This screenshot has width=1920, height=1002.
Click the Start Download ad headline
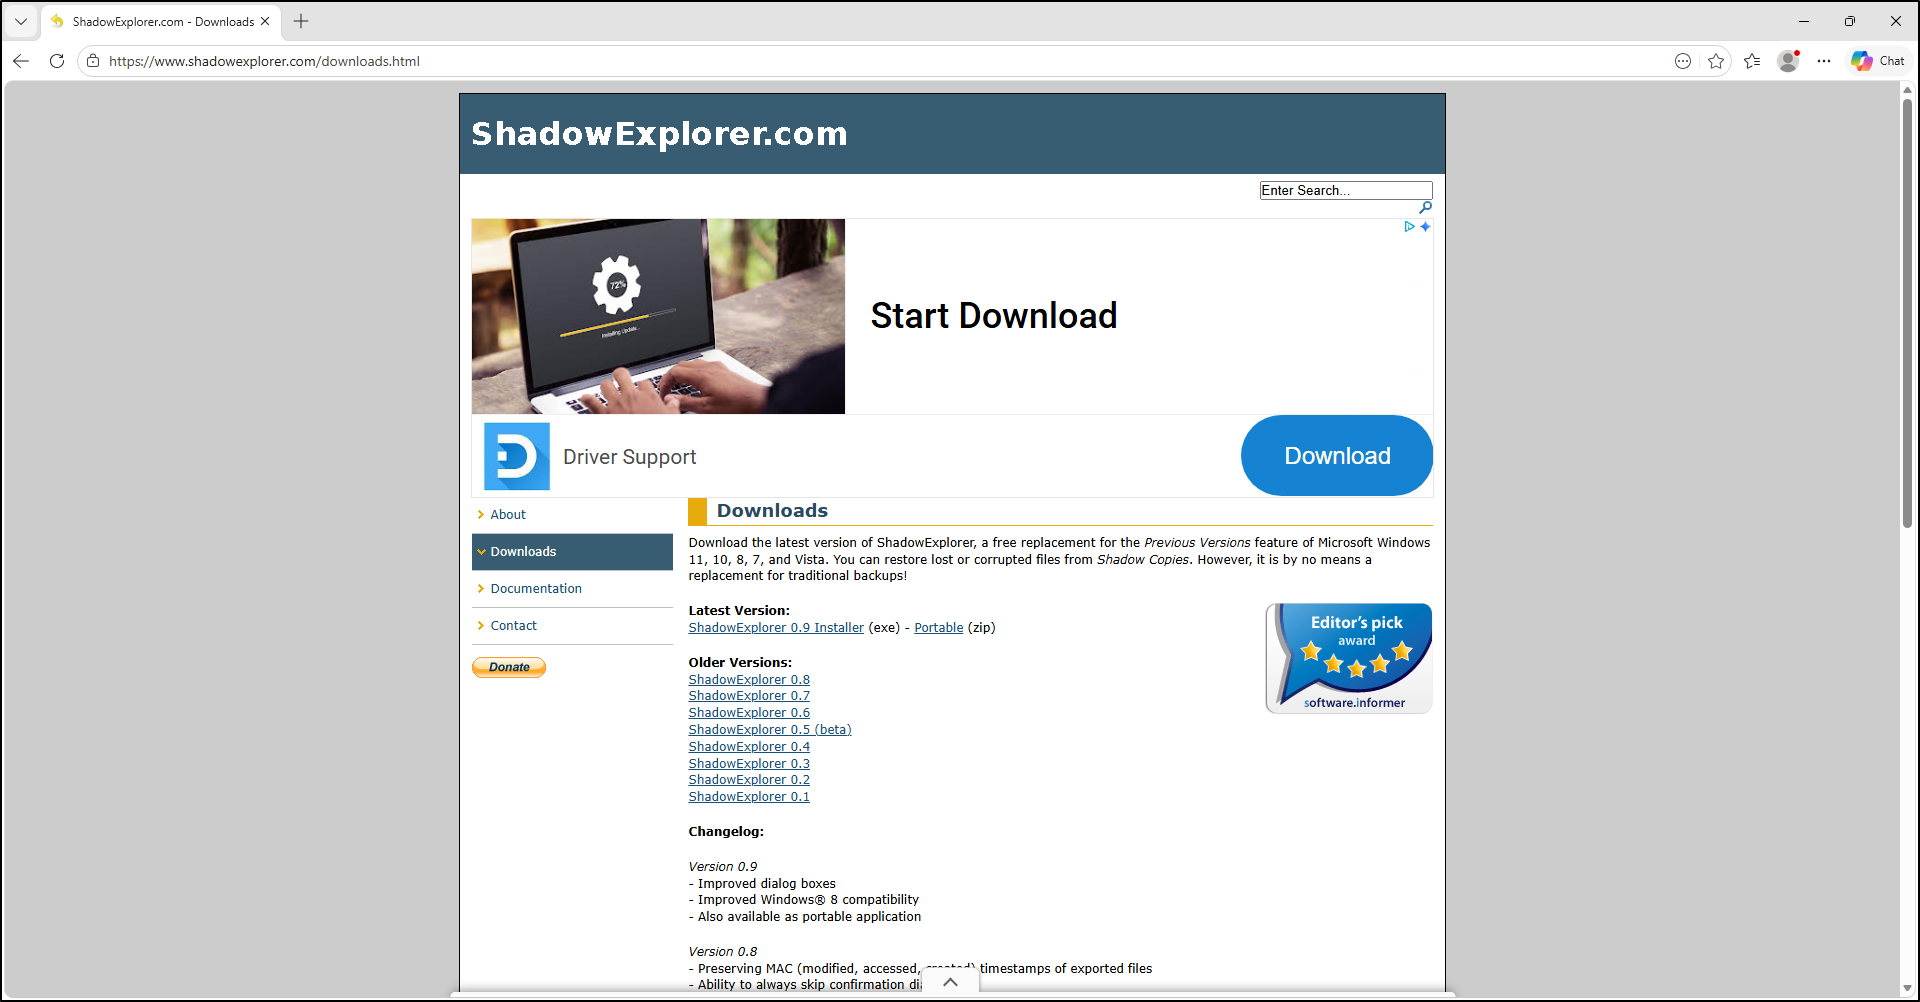[x=994, y=316]
